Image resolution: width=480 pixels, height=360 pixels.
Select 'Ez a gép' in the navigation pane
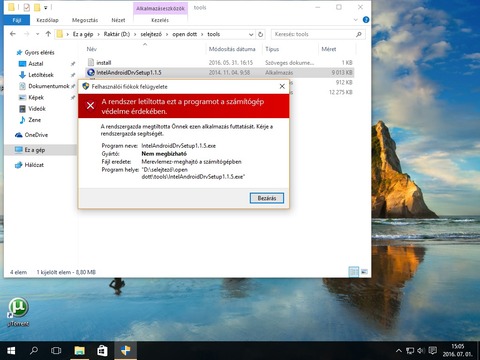point(34,150)
